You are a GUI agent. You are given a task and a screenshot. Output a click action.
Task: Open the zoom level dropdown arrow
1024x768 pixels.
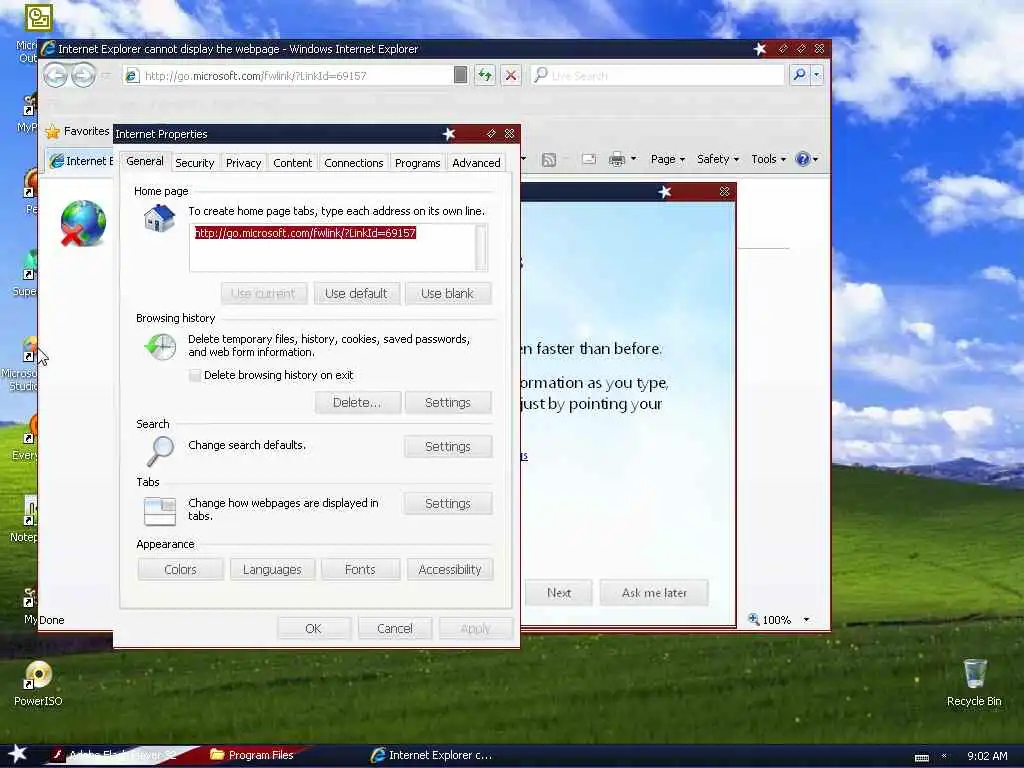(807, 620)
